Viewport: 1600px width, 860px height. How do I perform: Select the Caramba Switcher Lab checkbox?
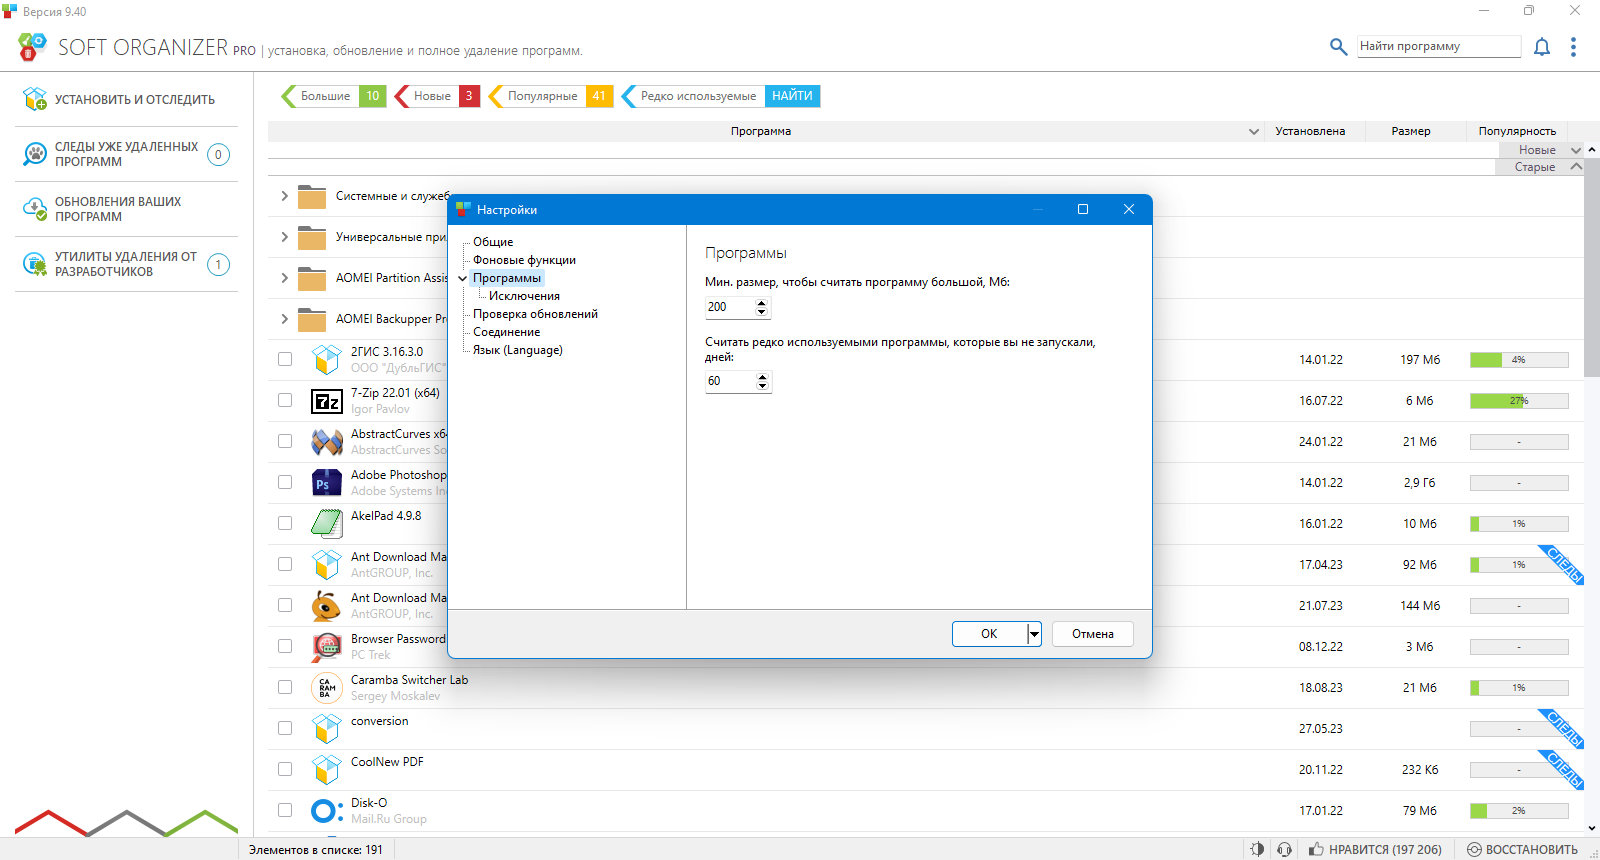click(285, 687)
